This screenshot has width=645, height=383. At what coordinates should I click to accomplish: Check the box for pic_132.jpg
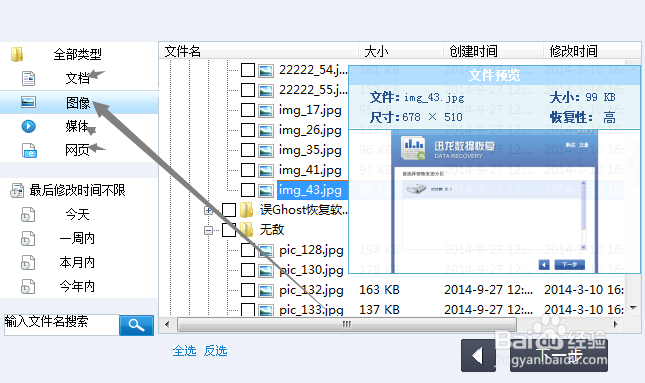pyautogui.click(x=248, y=290)
